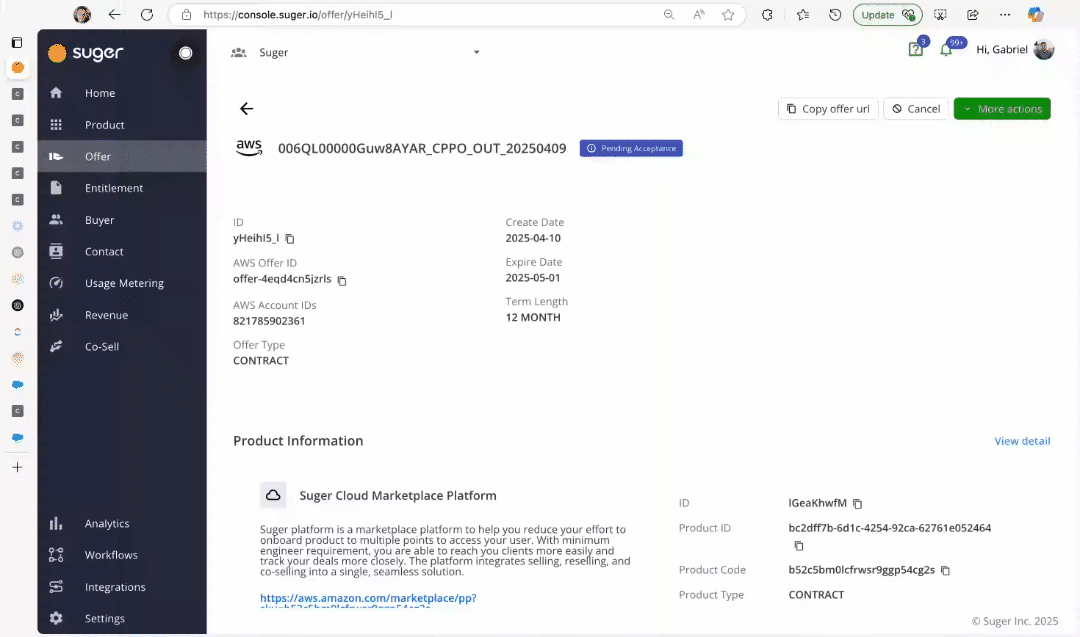Screen dimensions: 1080x637
Task: Add a new tab with plus icon
Action: pyautogui.click(x=17, y=467)
